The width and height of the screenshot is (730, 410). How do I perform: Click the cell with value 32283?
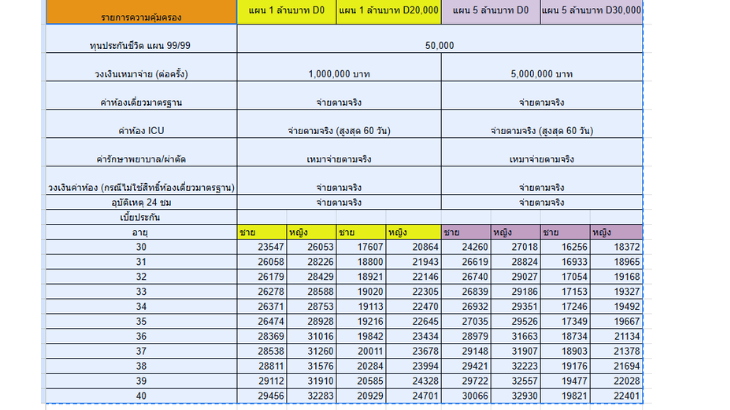tap(313, 396)
